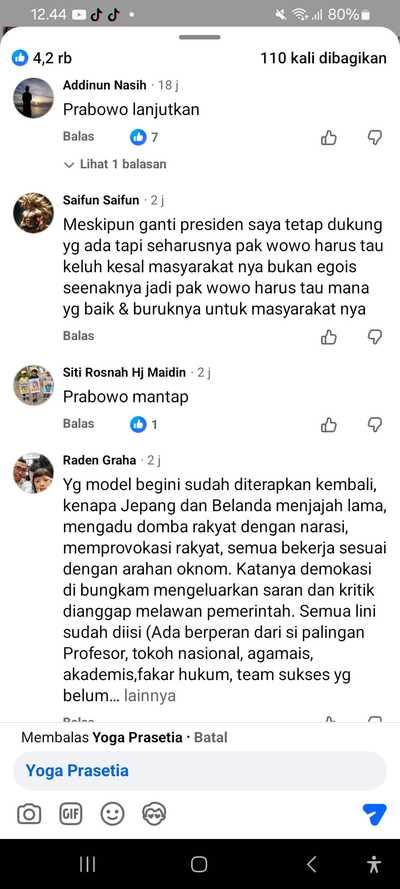This screenshot has width=400, height=889.
Task: Like Addinun Nasih's comment with thumbs up
Action: pyautogui.click(x=329, y=137)
